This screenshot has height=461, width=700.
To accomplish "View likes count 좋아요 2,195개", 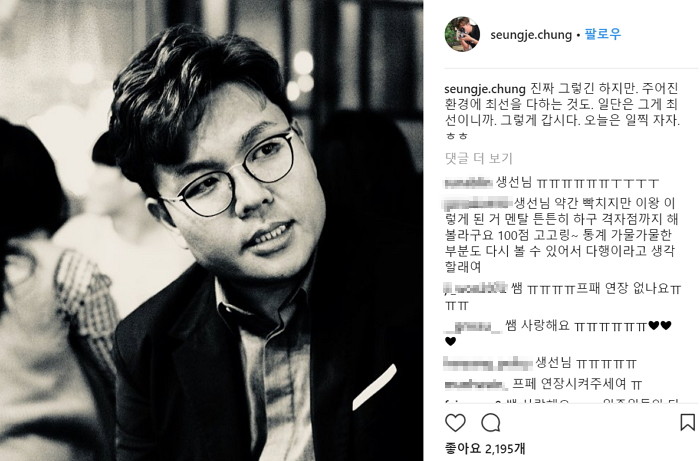I will point(485,448).
